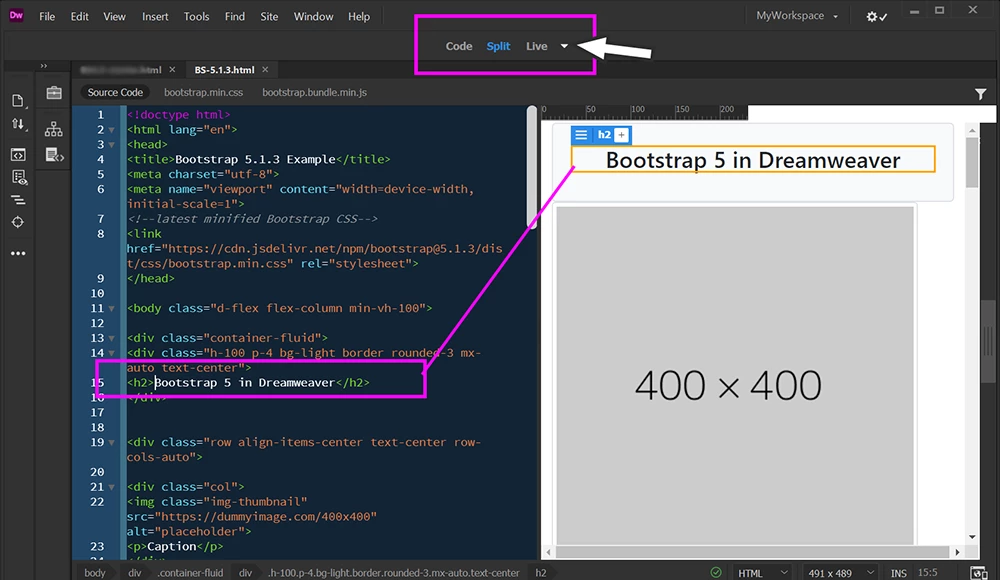1000x580 pixels.
Task: Select the h2 tag in status bar tag selector
Action: click(540, 573)
